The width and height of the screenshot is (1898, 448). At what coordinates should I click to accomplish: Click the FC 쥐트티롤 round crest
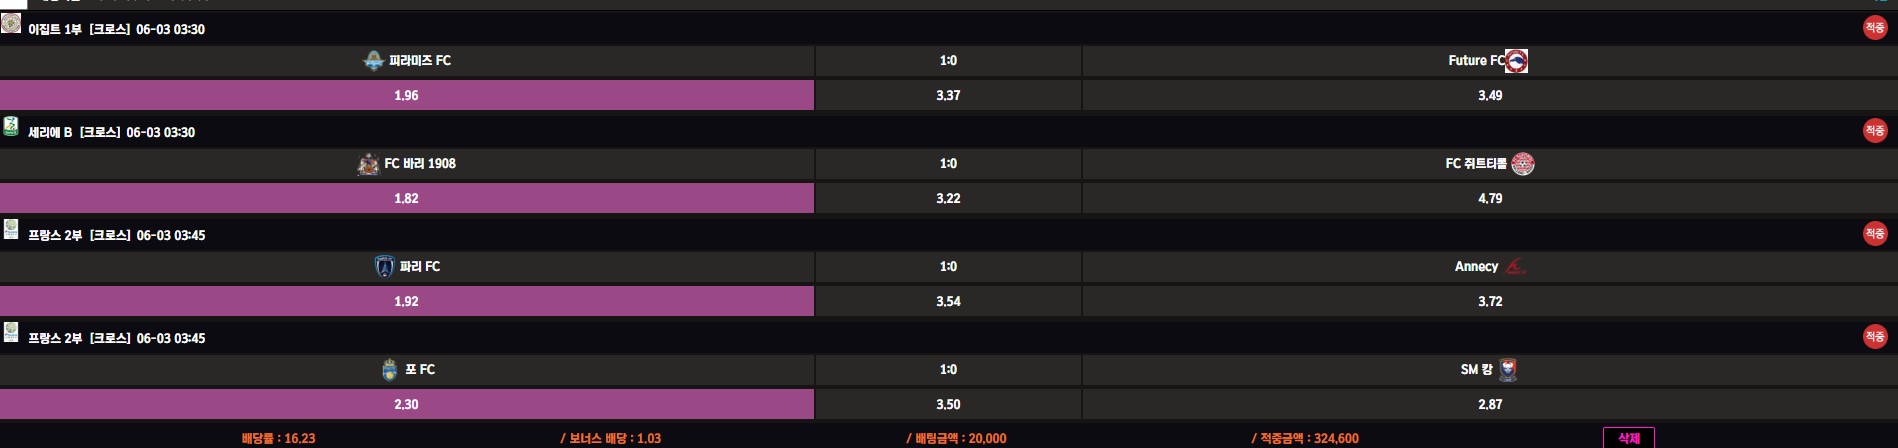pyautogui.click(x=1522, y=164)
